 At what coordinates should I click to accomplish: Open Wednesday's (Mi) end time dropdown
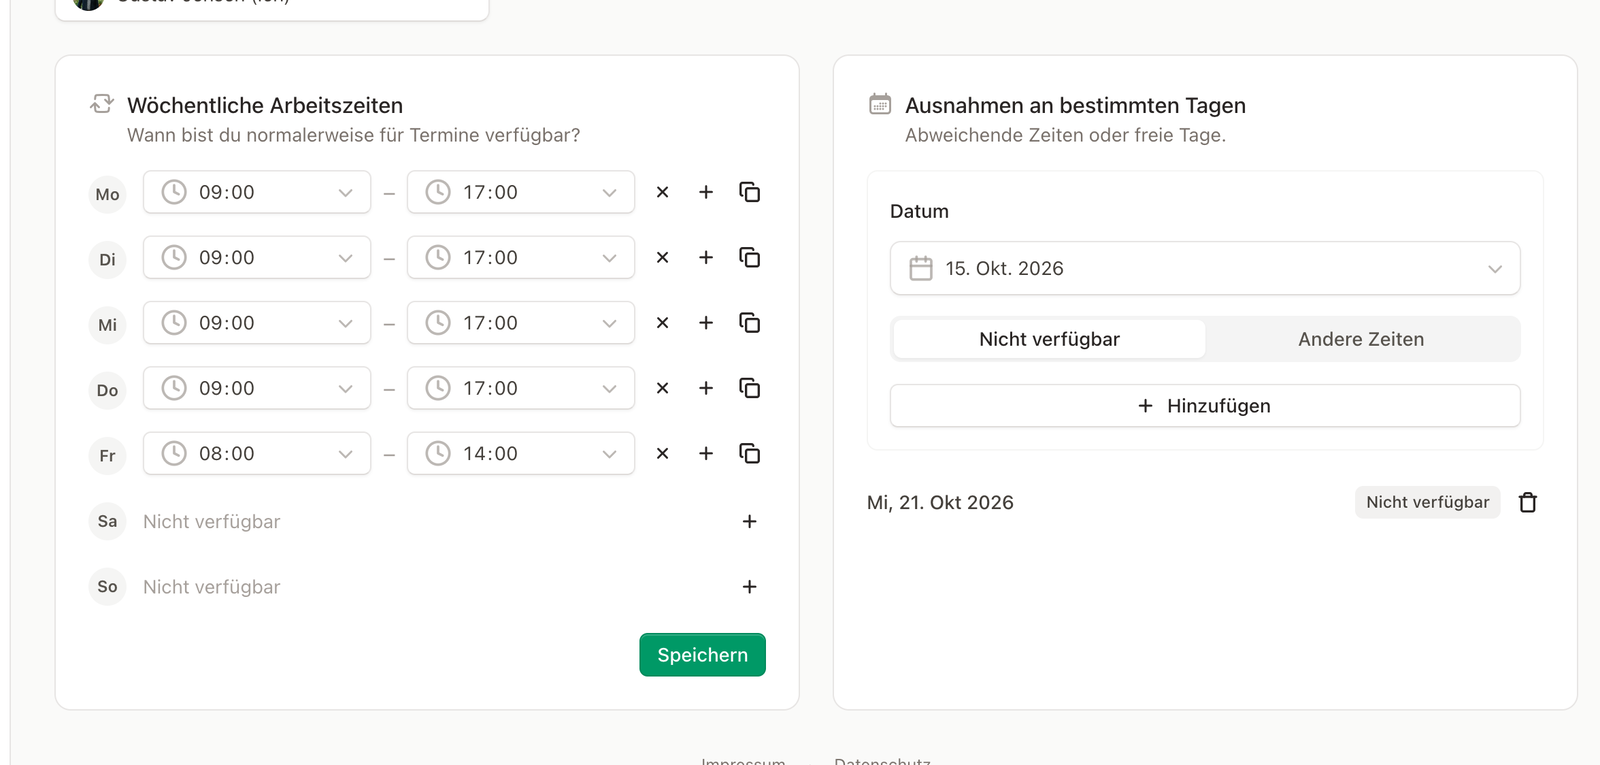coord(521,323)
